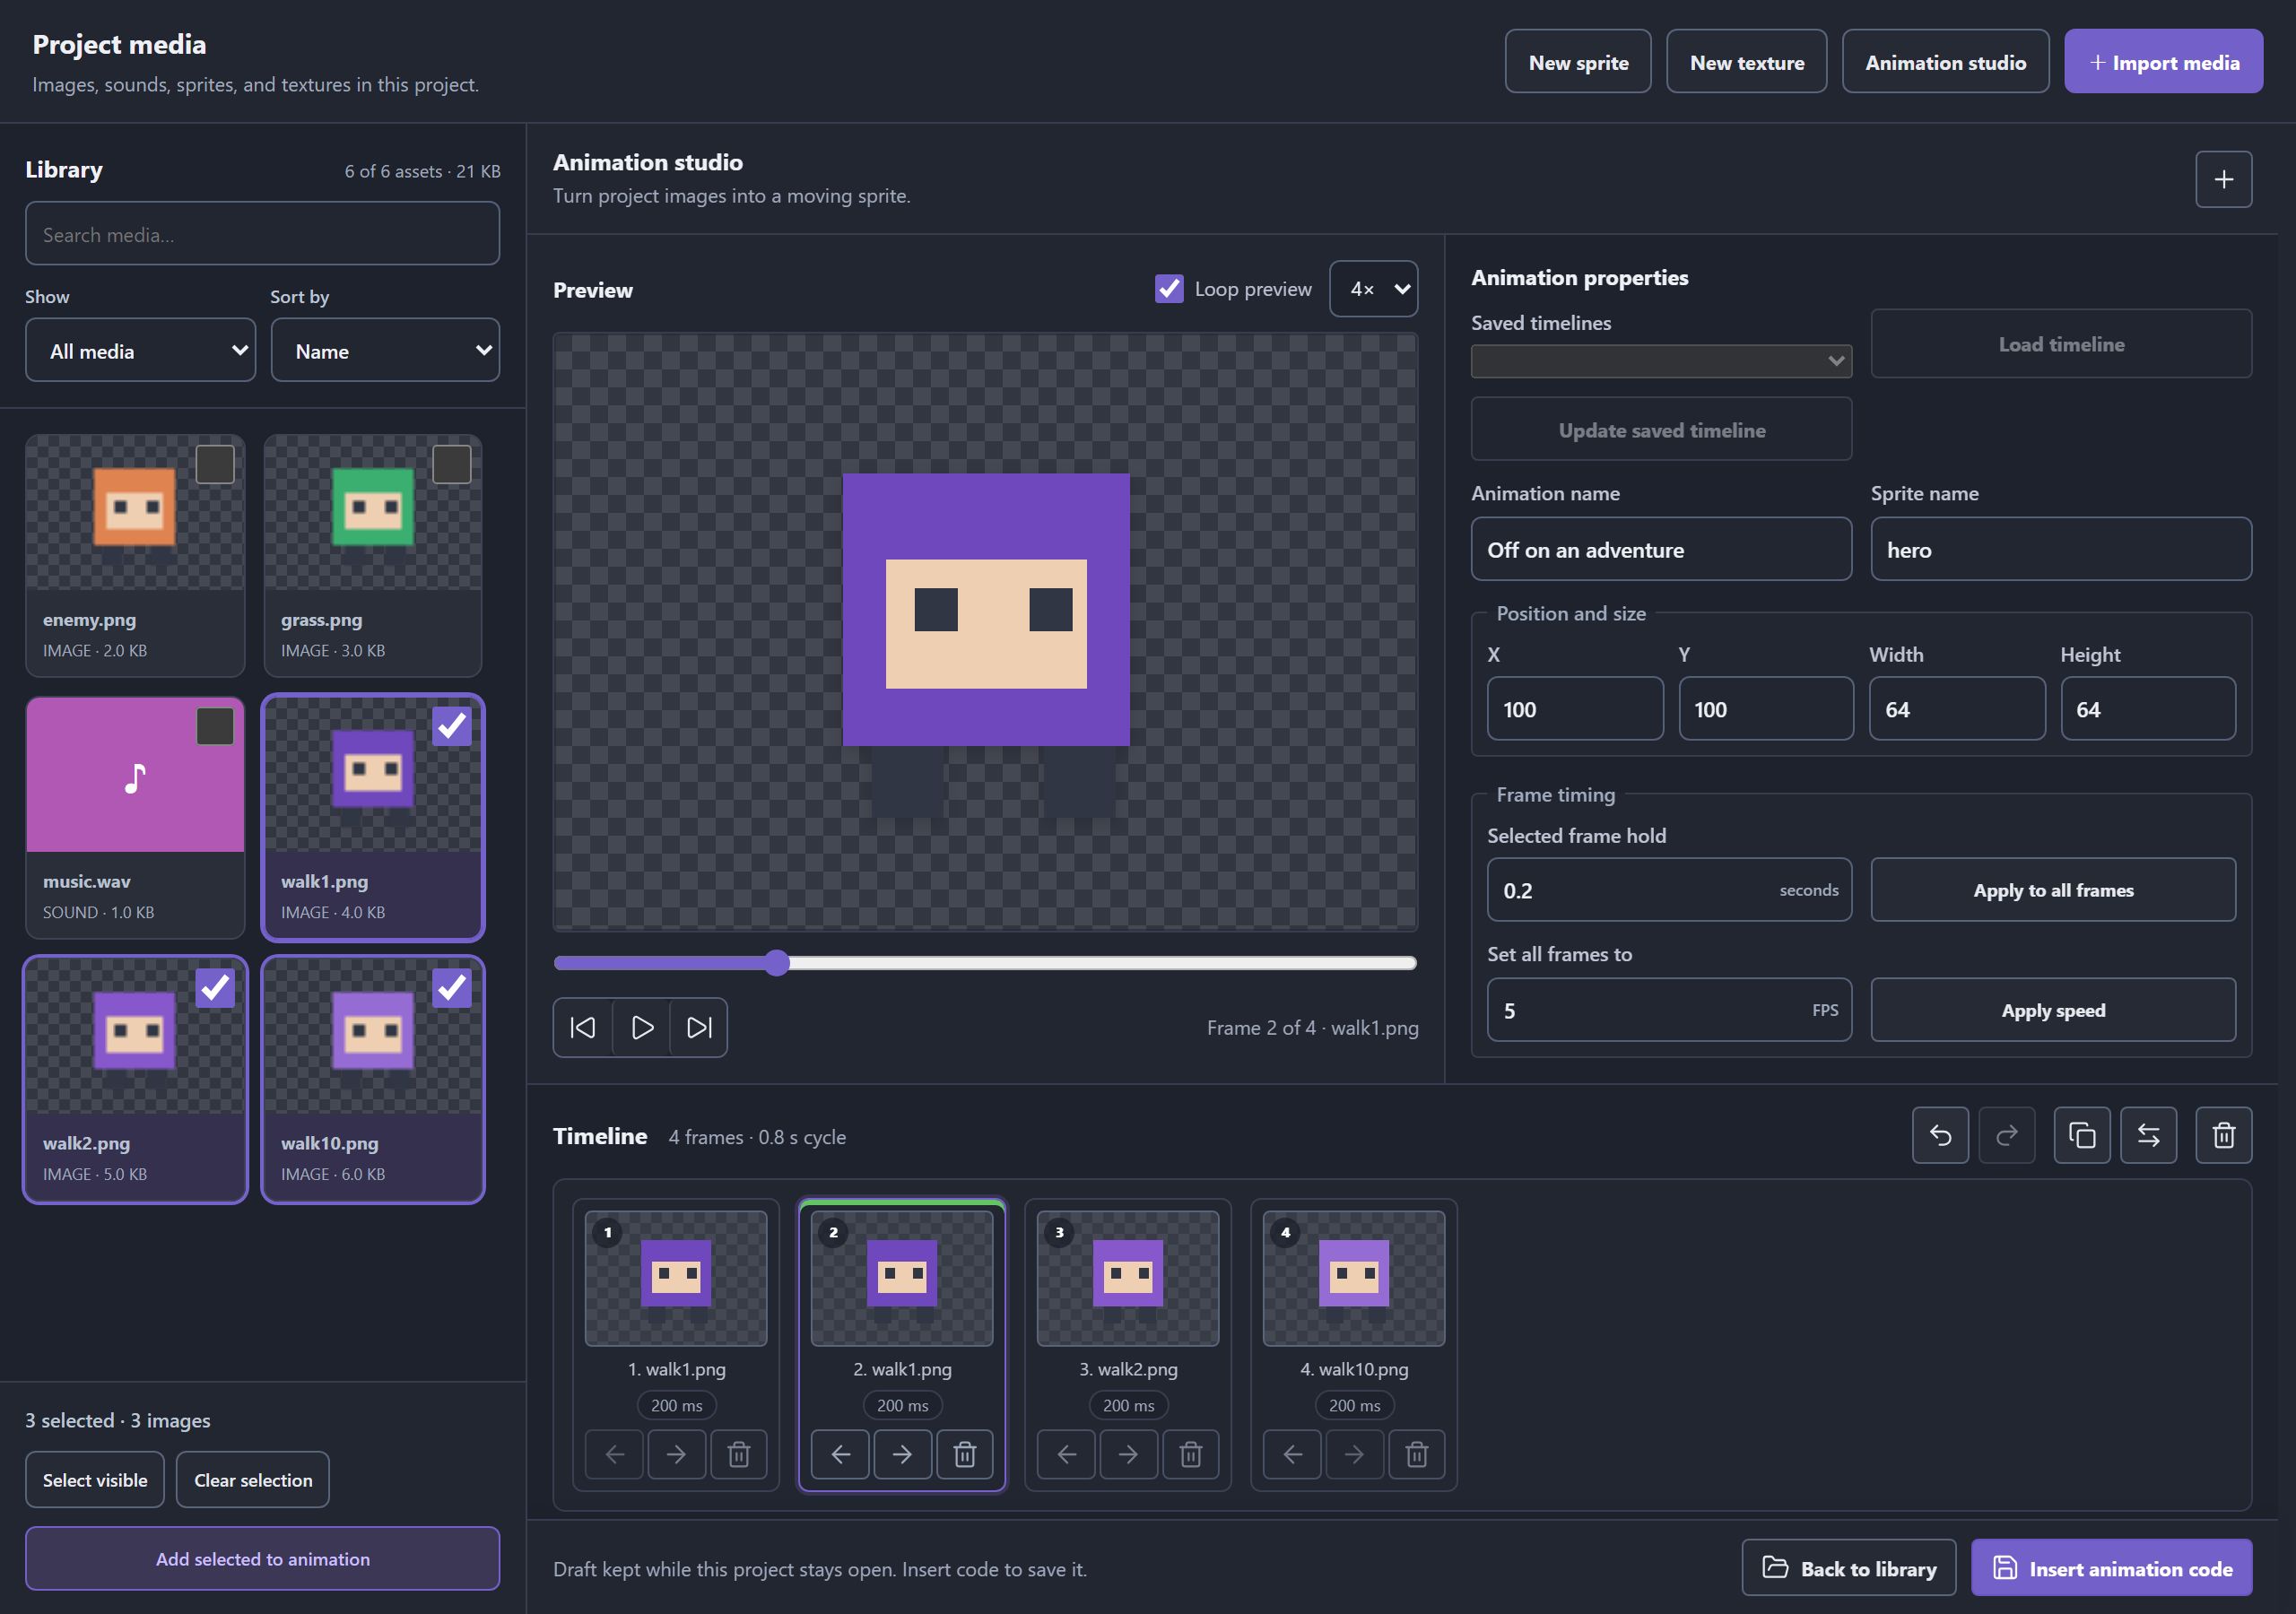The height and width of the screenshot is (1614, 2296).
Task: Open the Show All media dropdown
Action: click(x=140, y=350)
